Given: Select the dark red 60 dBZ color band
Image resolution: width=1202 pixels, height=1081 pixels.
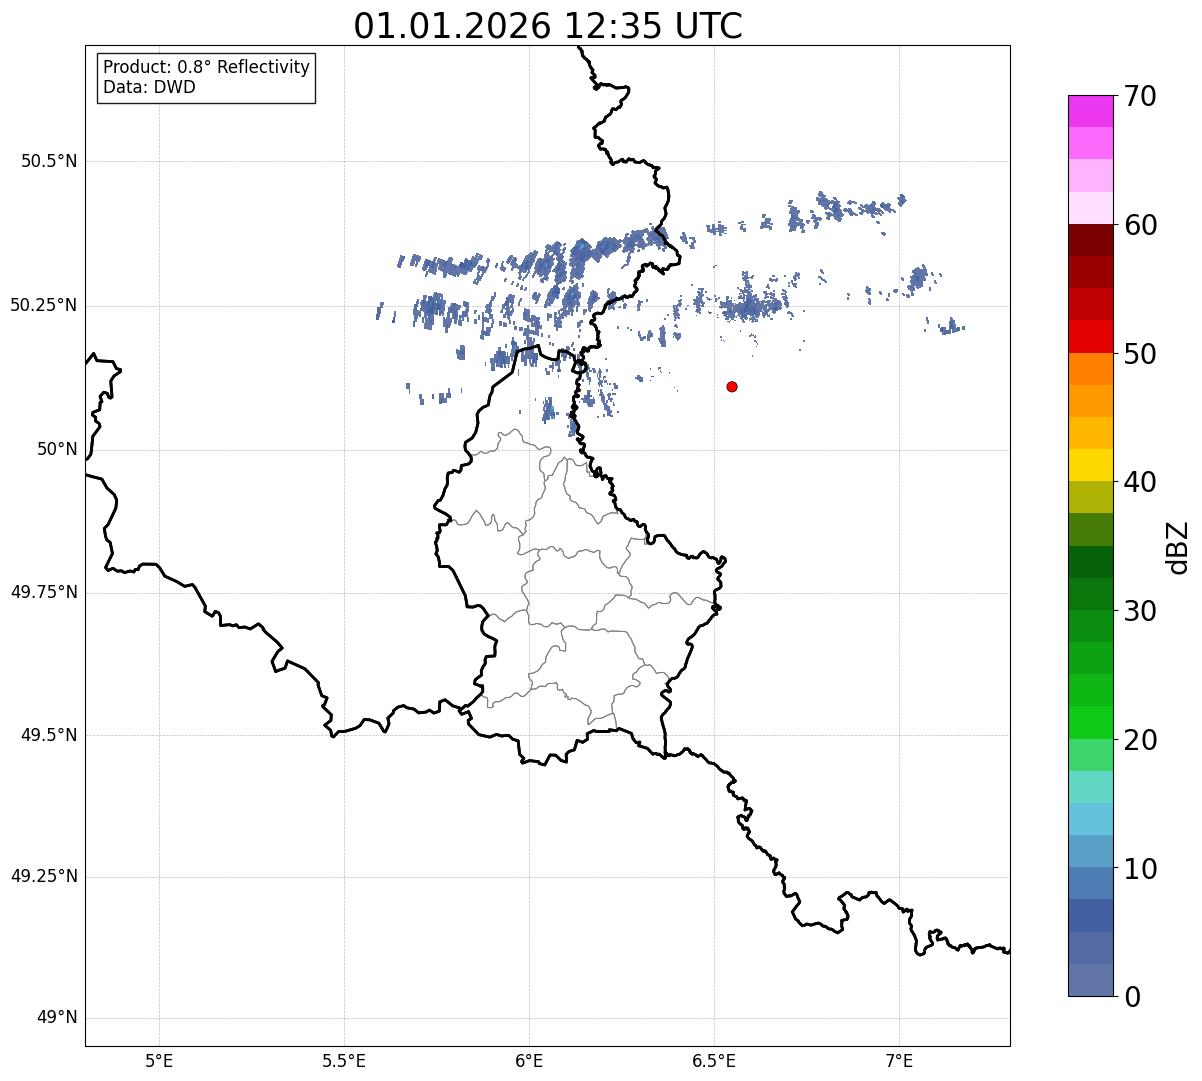Looking at the screenshot, I should [x=1090, y=240].
